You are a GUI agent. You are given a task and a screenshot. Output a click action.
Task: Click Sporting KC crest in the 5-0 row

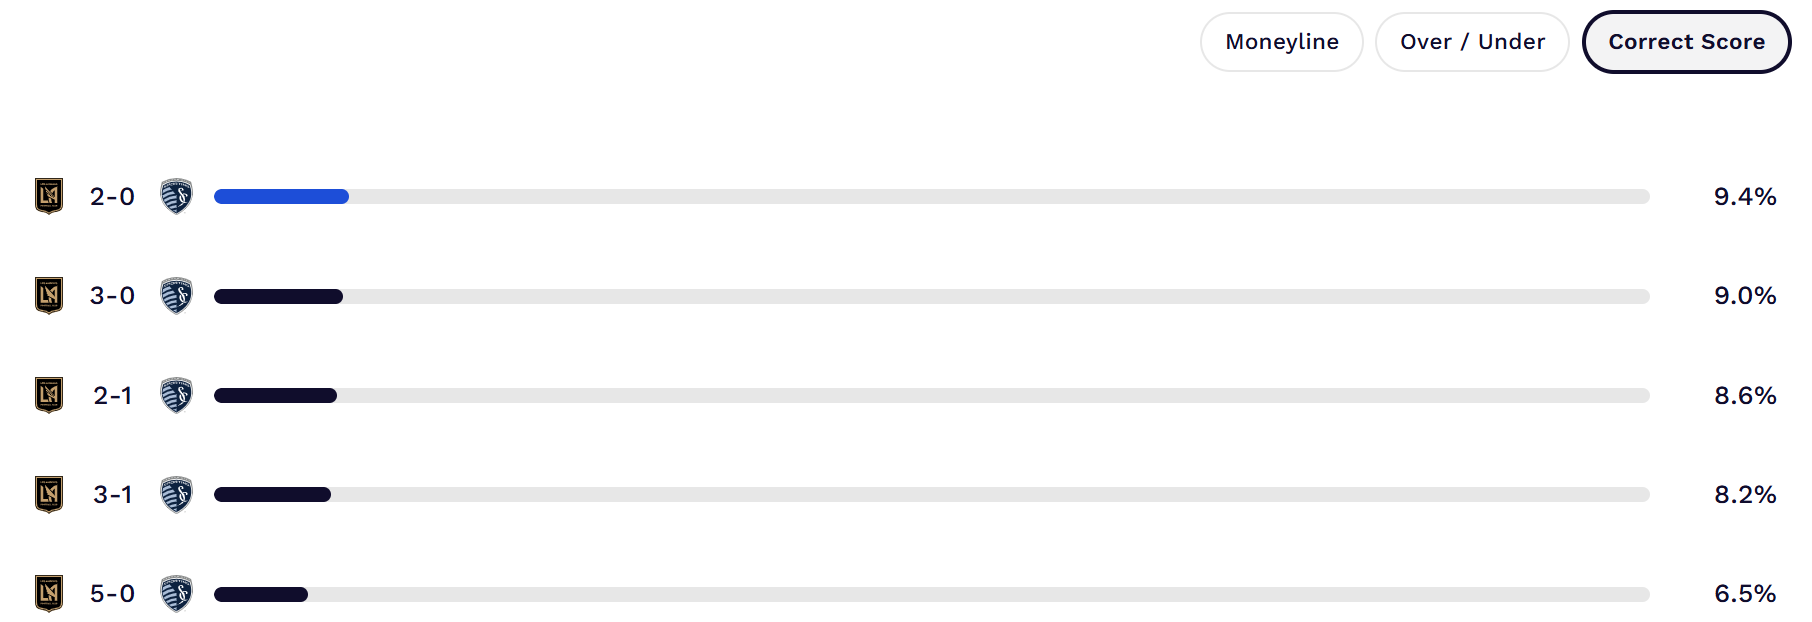176,593
